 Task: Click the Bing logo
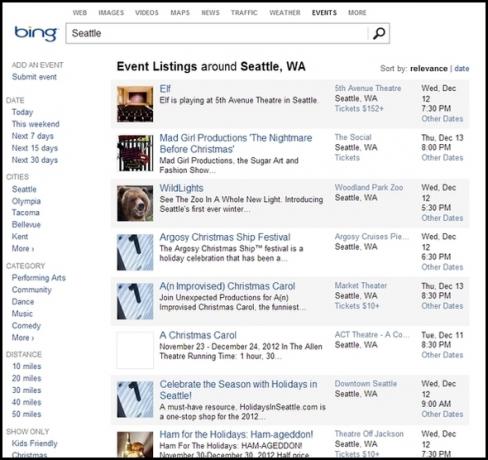click(x=36, y=34)
